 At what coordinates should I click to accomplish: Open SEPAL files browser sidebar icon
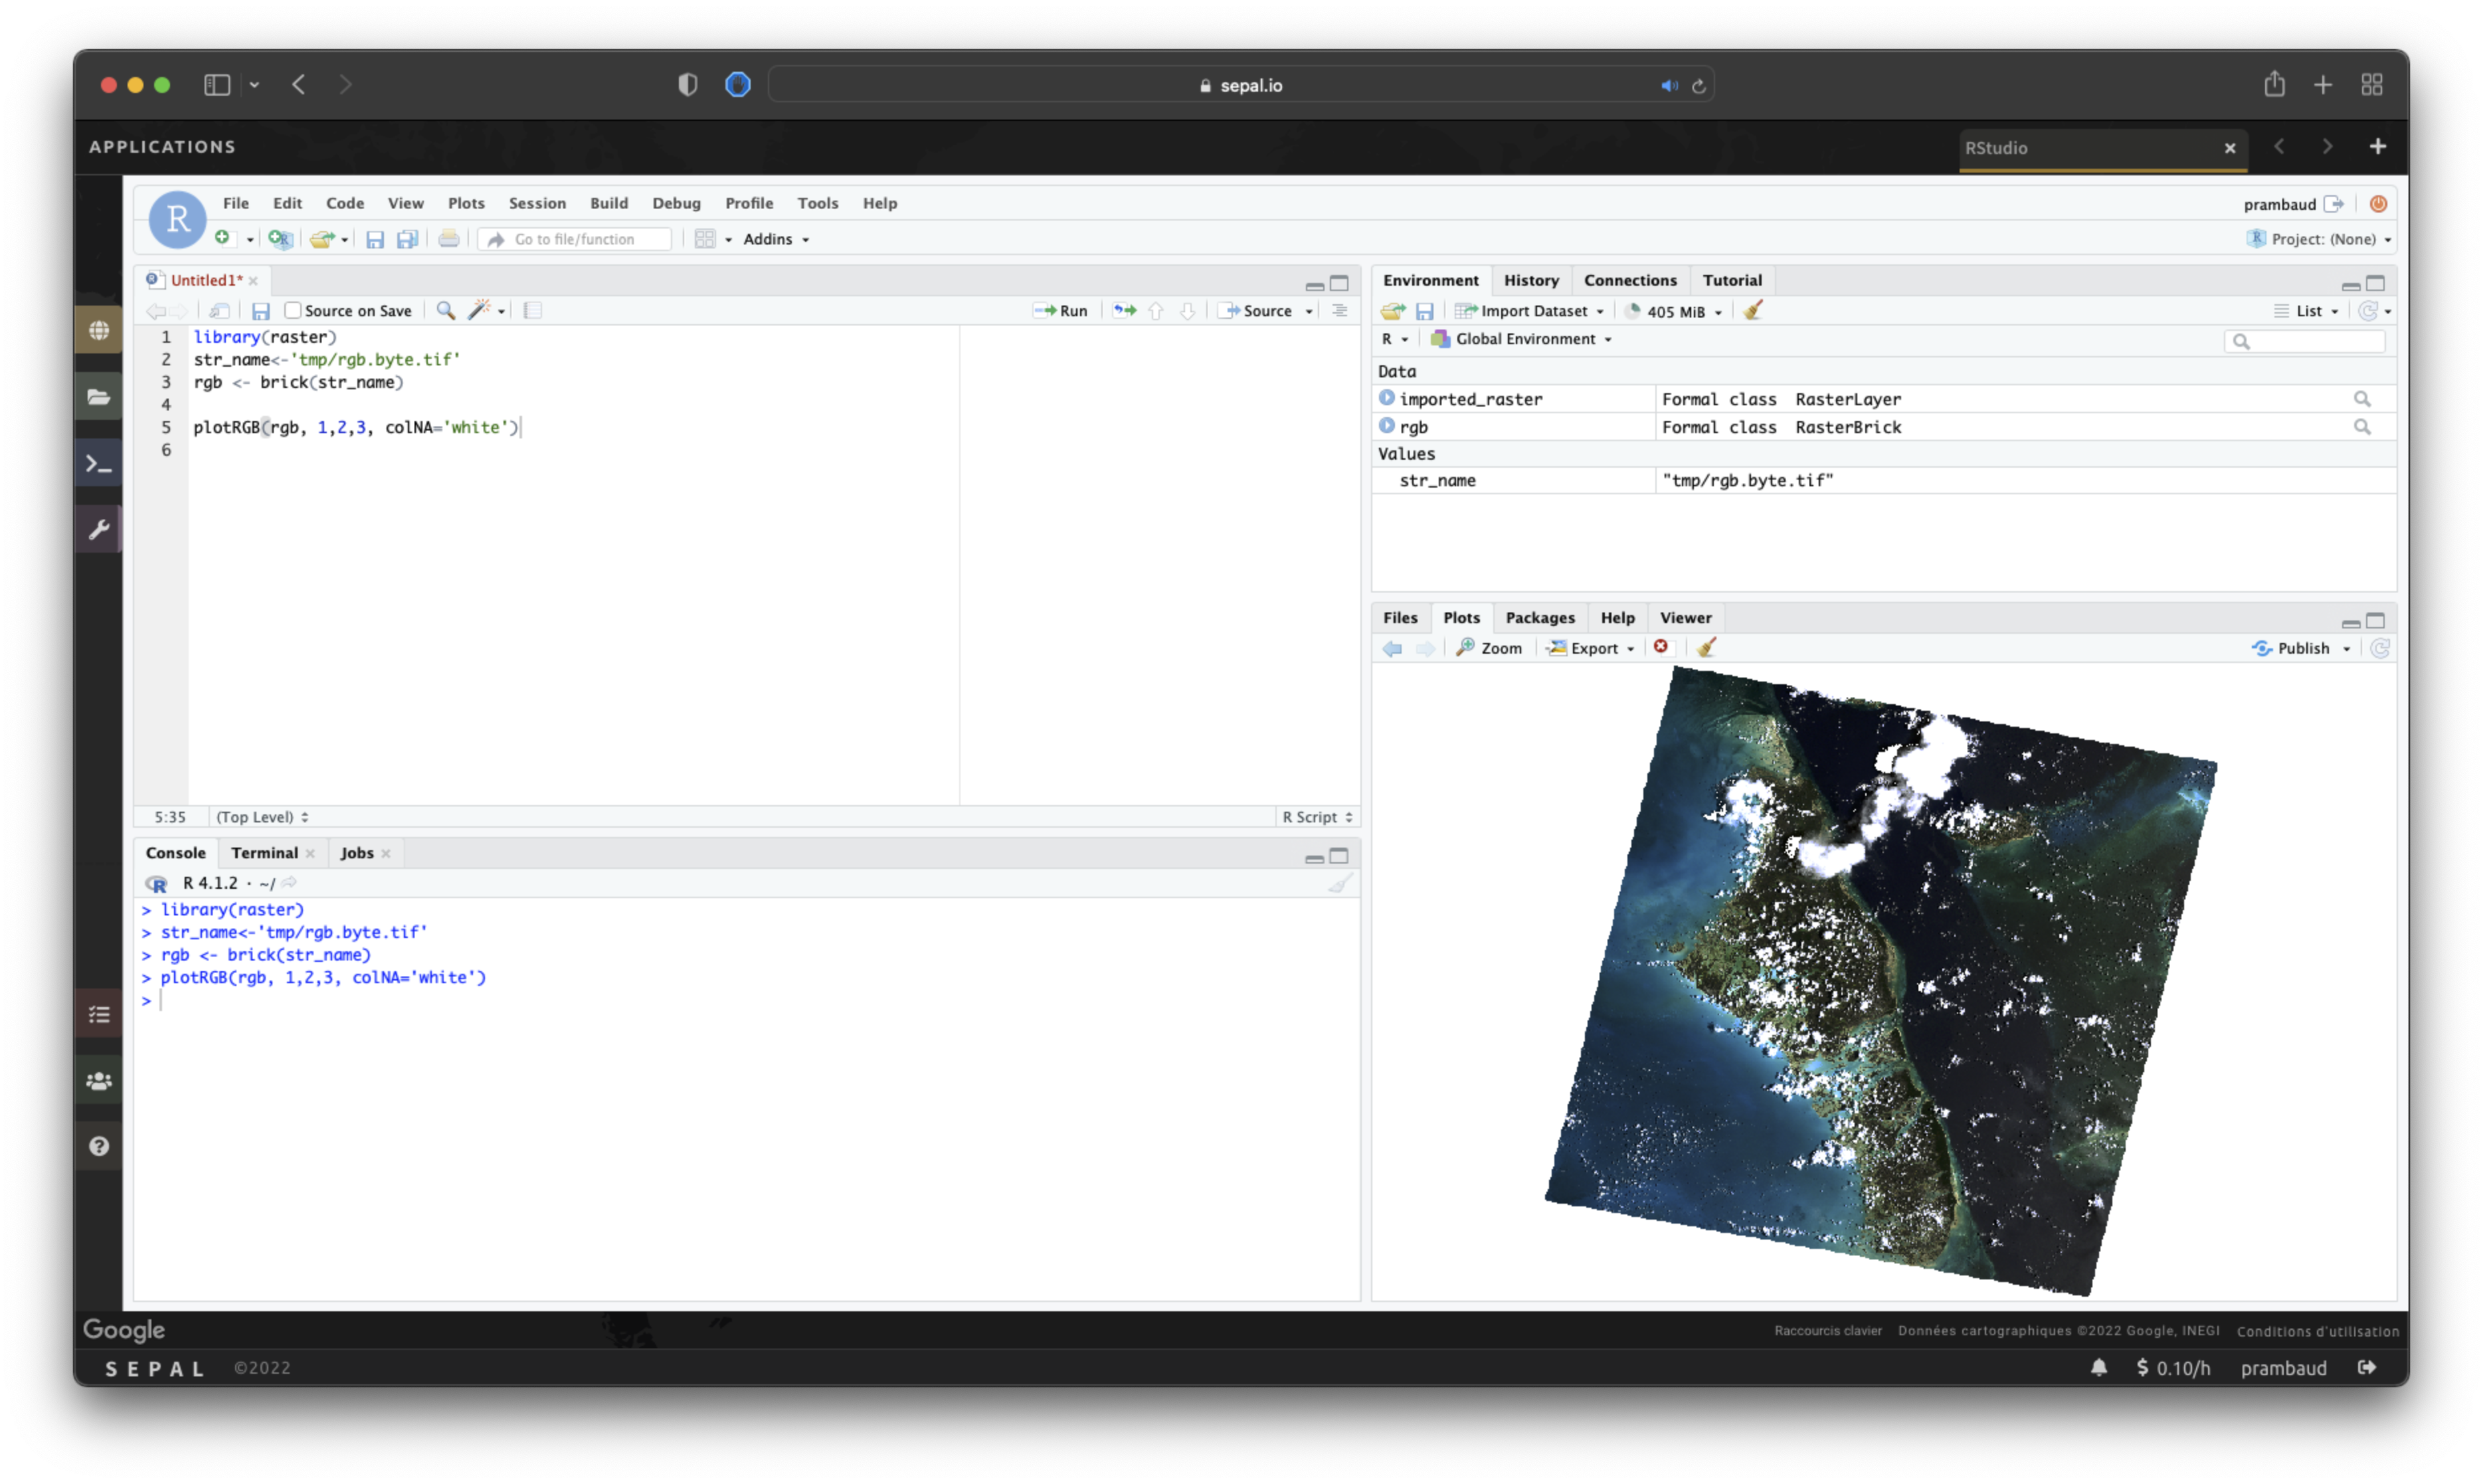[98, 396]
